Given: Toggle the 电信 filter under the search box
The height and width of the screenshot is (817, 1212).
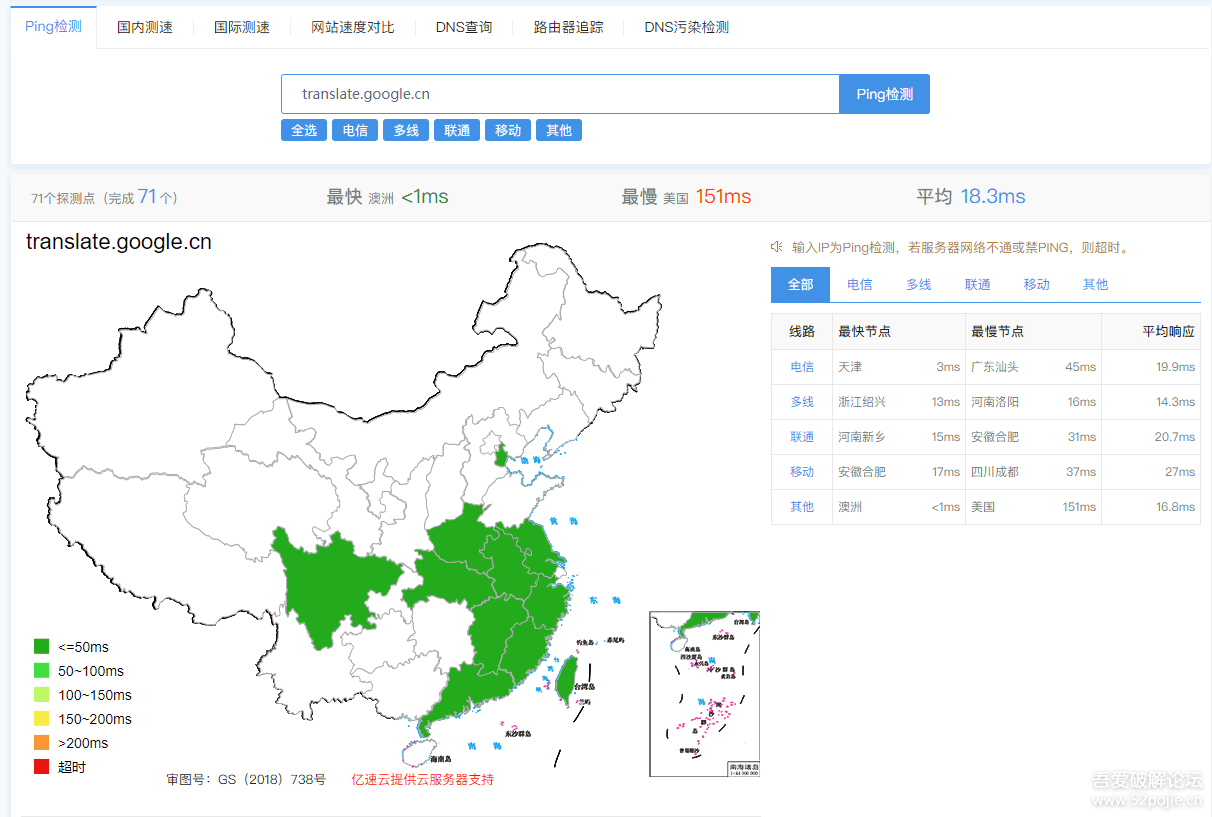Looking at the screenshot, I should [x=355, y=130].
